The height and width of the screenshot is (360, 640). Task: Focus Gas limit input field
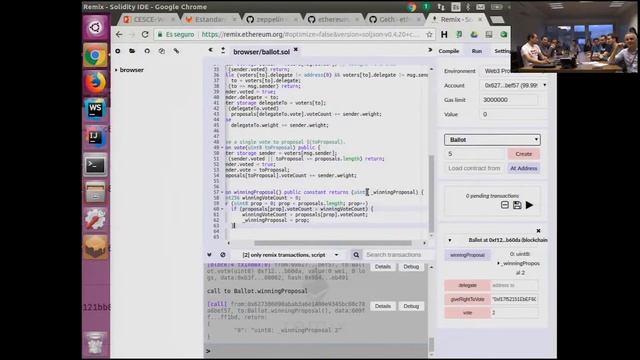(x=509, y=100)
